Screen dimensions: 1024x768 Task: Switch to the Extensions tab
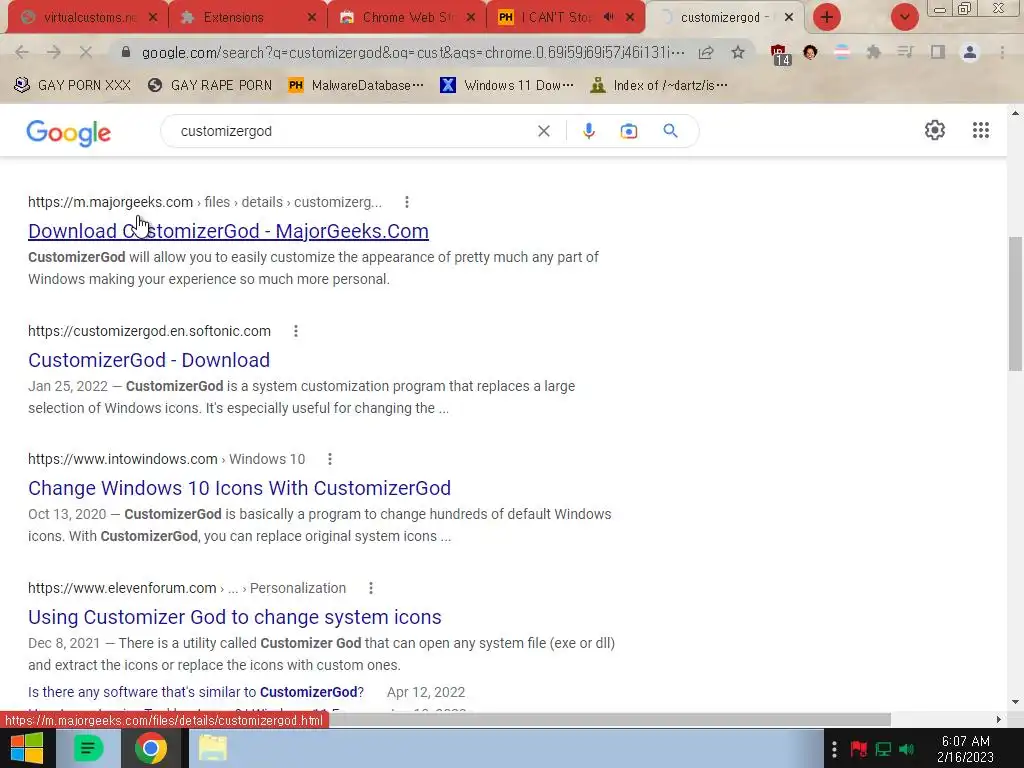pos(247,17)
